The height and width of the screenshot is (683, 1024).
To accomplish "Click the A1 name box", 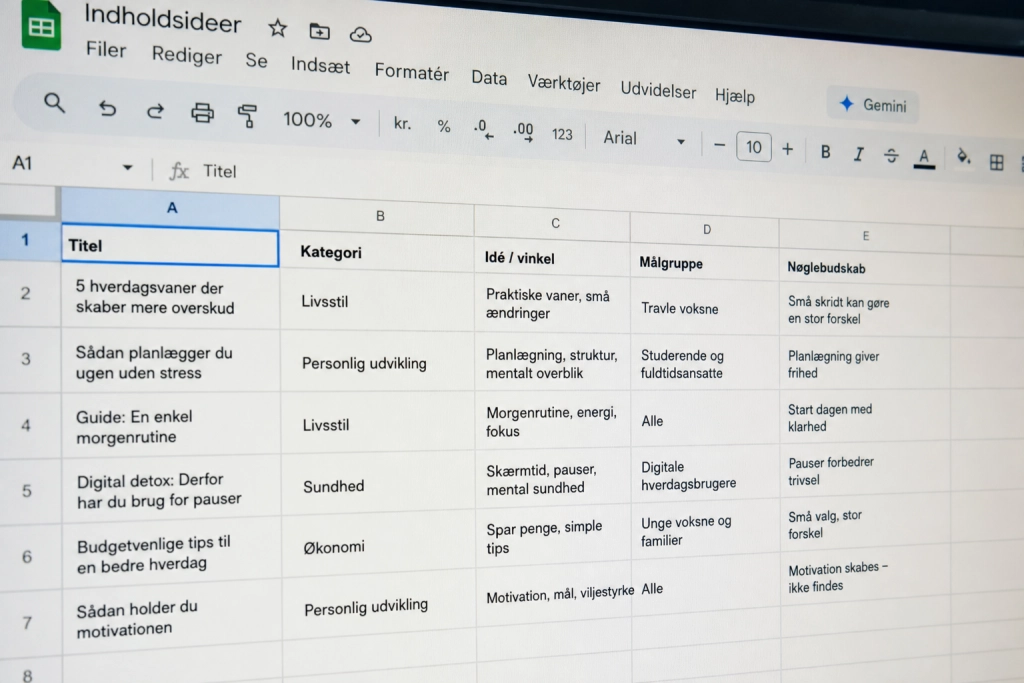I will tap(23, 163).
